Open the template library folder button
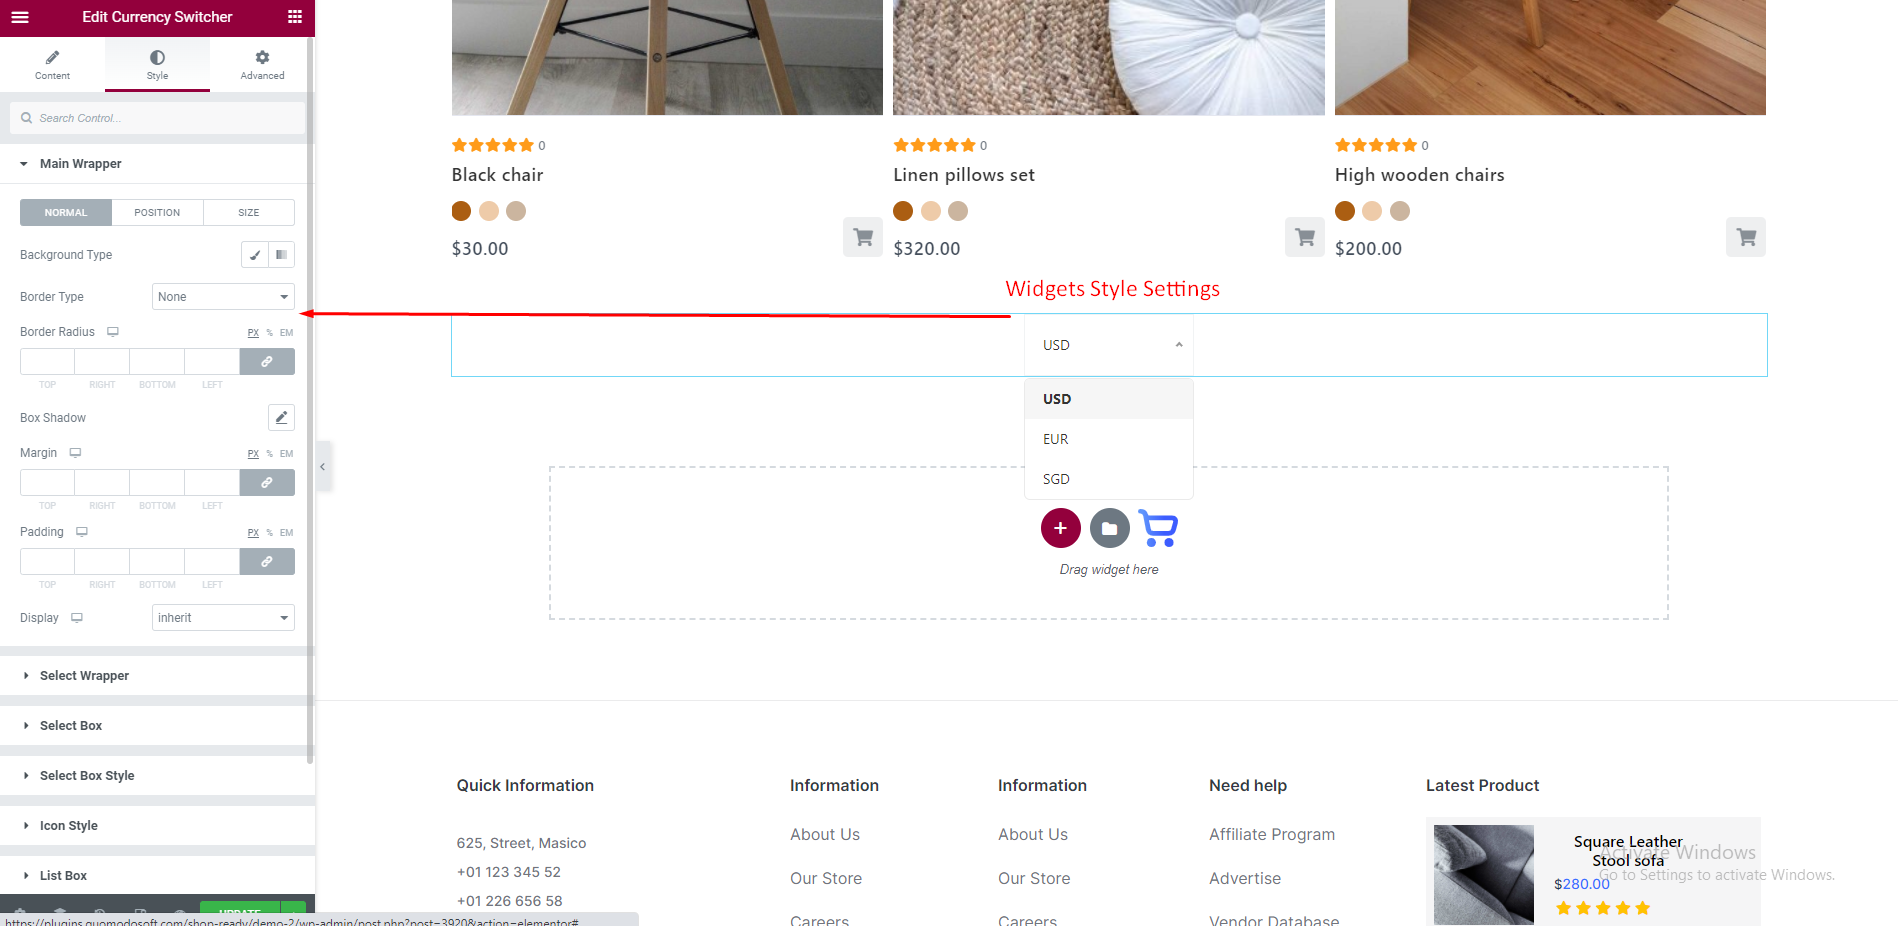Image resolution: width=1898 pixels, height=926 pixels. [x=1109, y=528]
